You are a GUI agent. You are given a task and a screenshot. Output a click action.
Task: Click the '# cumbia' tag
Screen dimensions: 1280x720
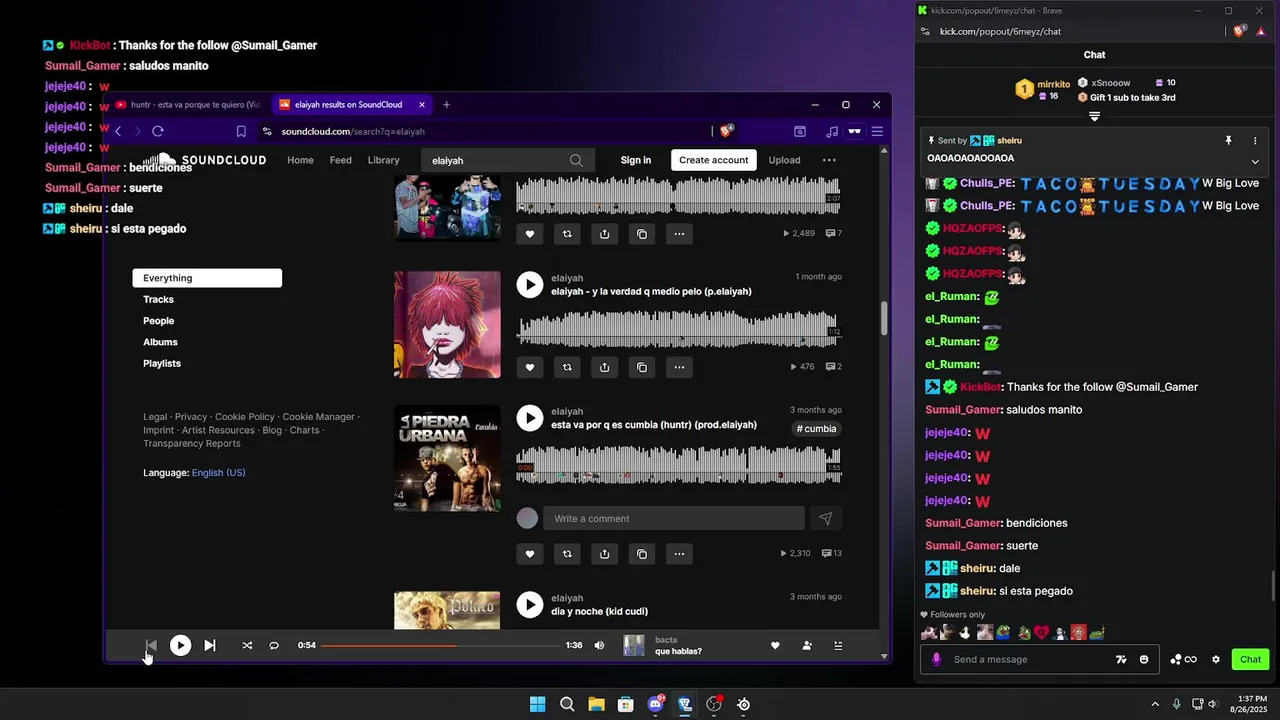click(x=817, y=429)
